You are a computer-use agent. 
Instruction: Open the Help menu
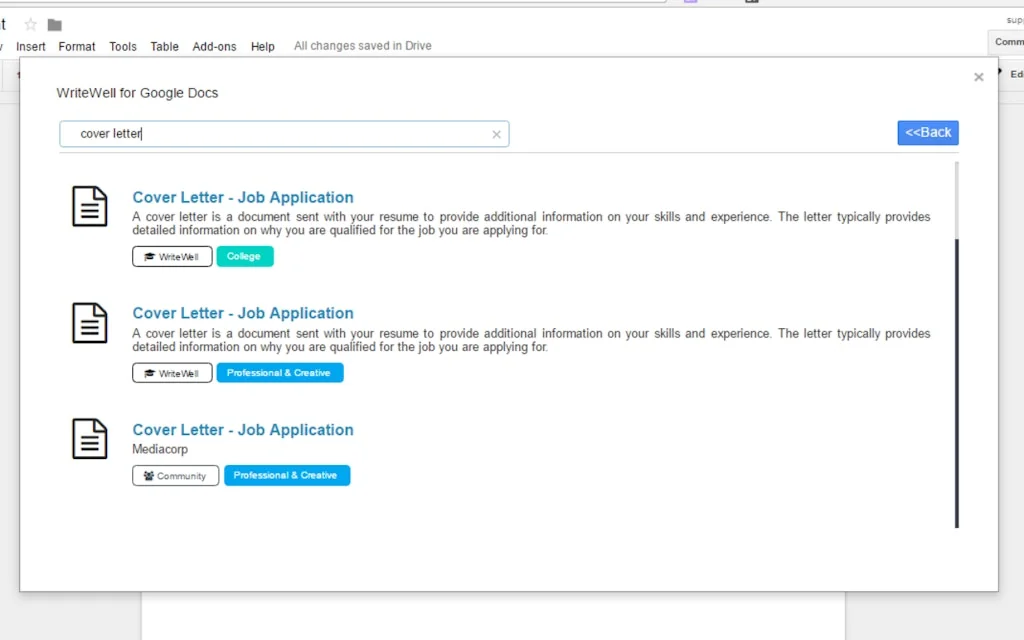[262, 46]
